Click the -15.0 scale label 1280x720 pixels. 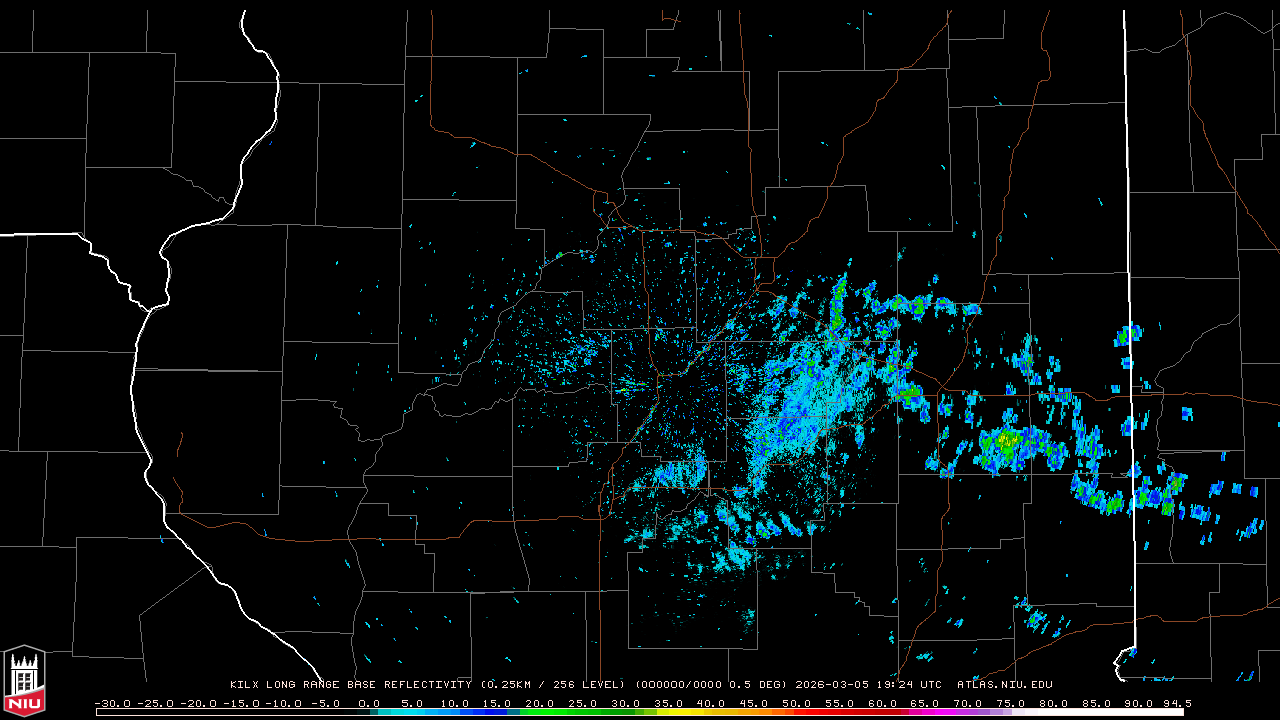tap(241, 704)
